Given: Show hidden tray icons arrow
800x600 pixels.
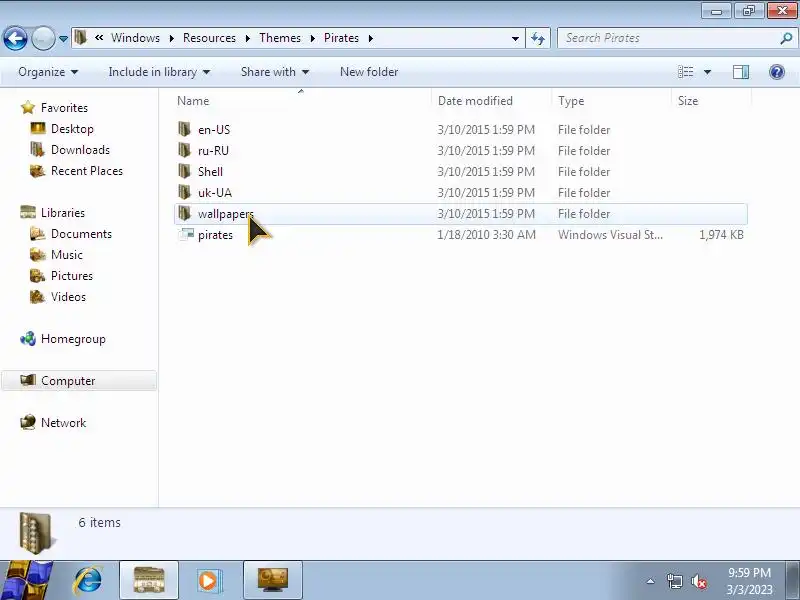Looking at the screenshot, I should (651, 581).
